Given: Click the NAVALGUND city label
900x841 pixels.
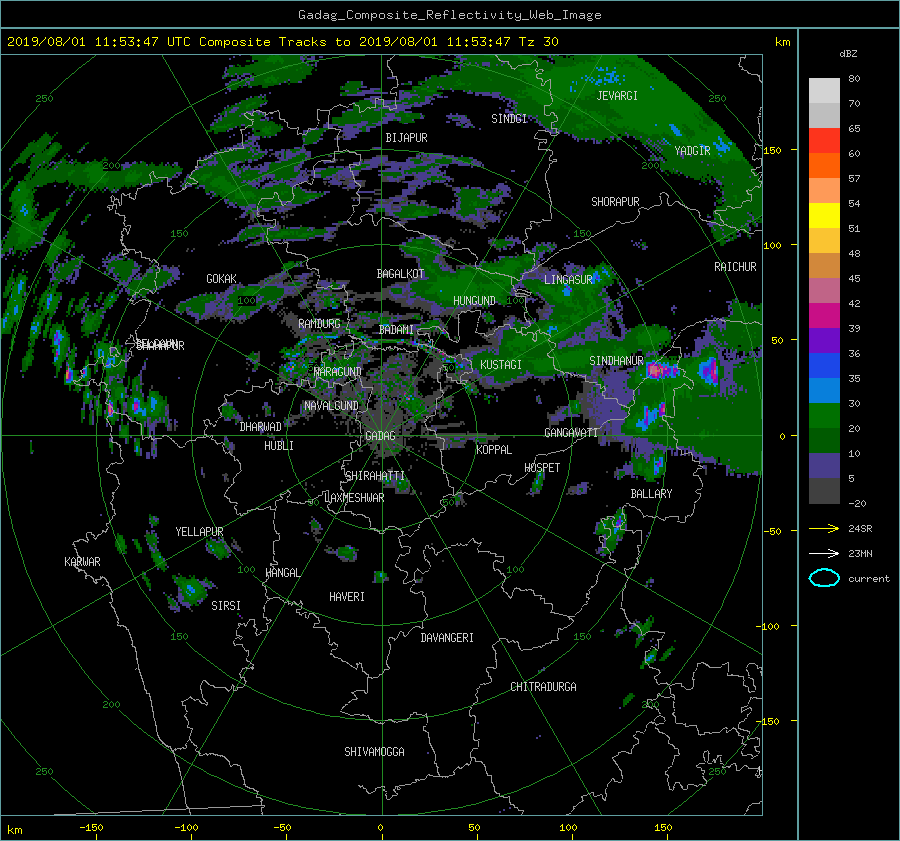Looking at the screenshot, I should tap(331, 406).
